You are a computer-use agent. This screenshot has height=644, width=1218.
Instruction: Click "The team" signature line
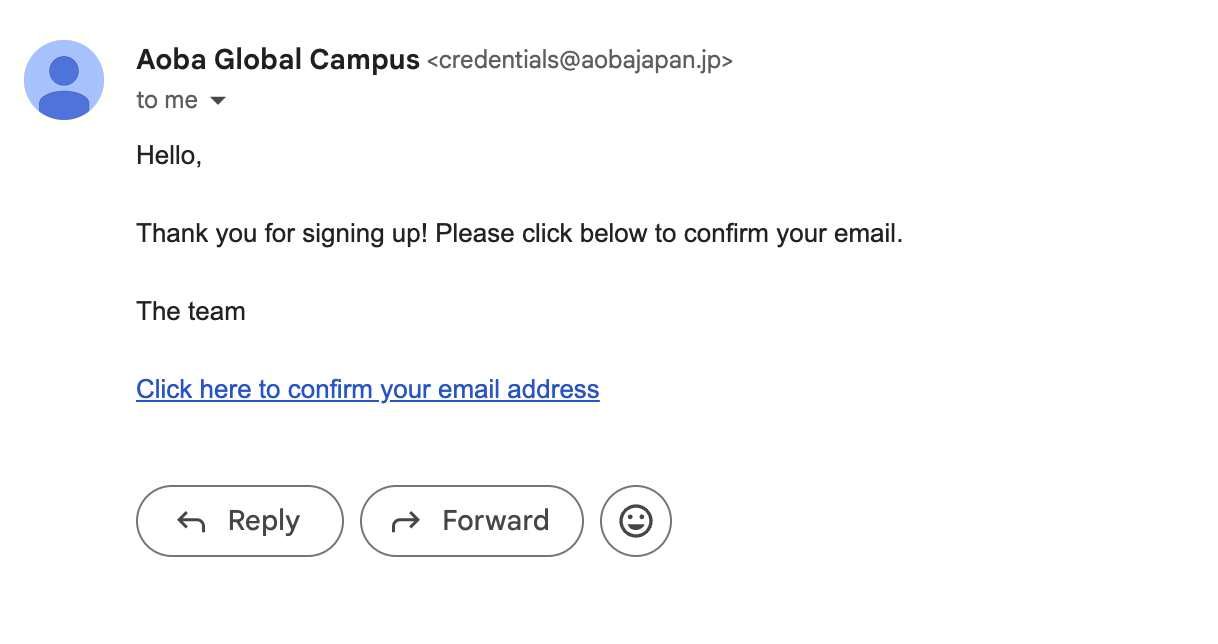[191, 311]
